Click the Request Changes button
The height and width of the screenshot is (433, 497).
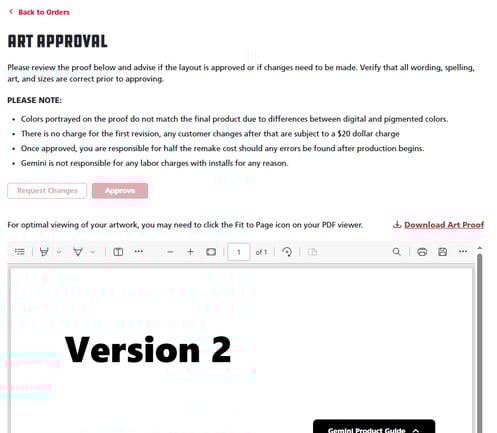47,191
